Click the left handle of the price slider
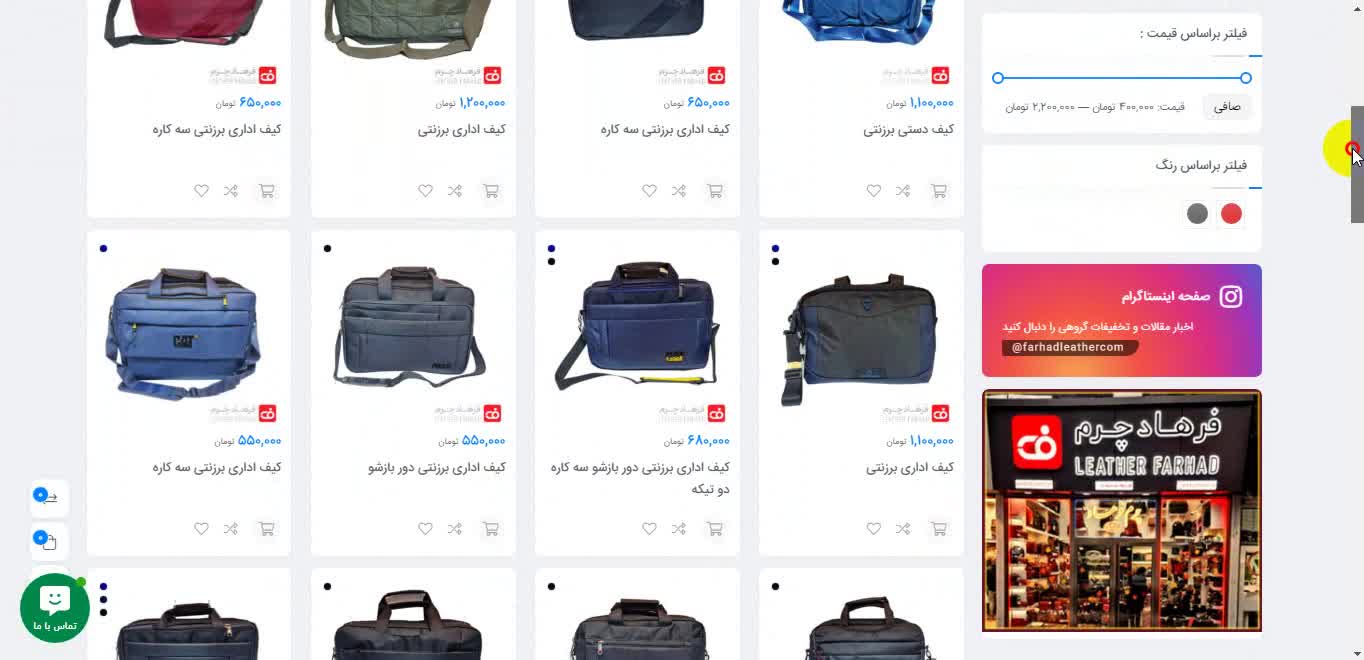The width and height of the screenshot is (1364, 660). coord(998,78)
